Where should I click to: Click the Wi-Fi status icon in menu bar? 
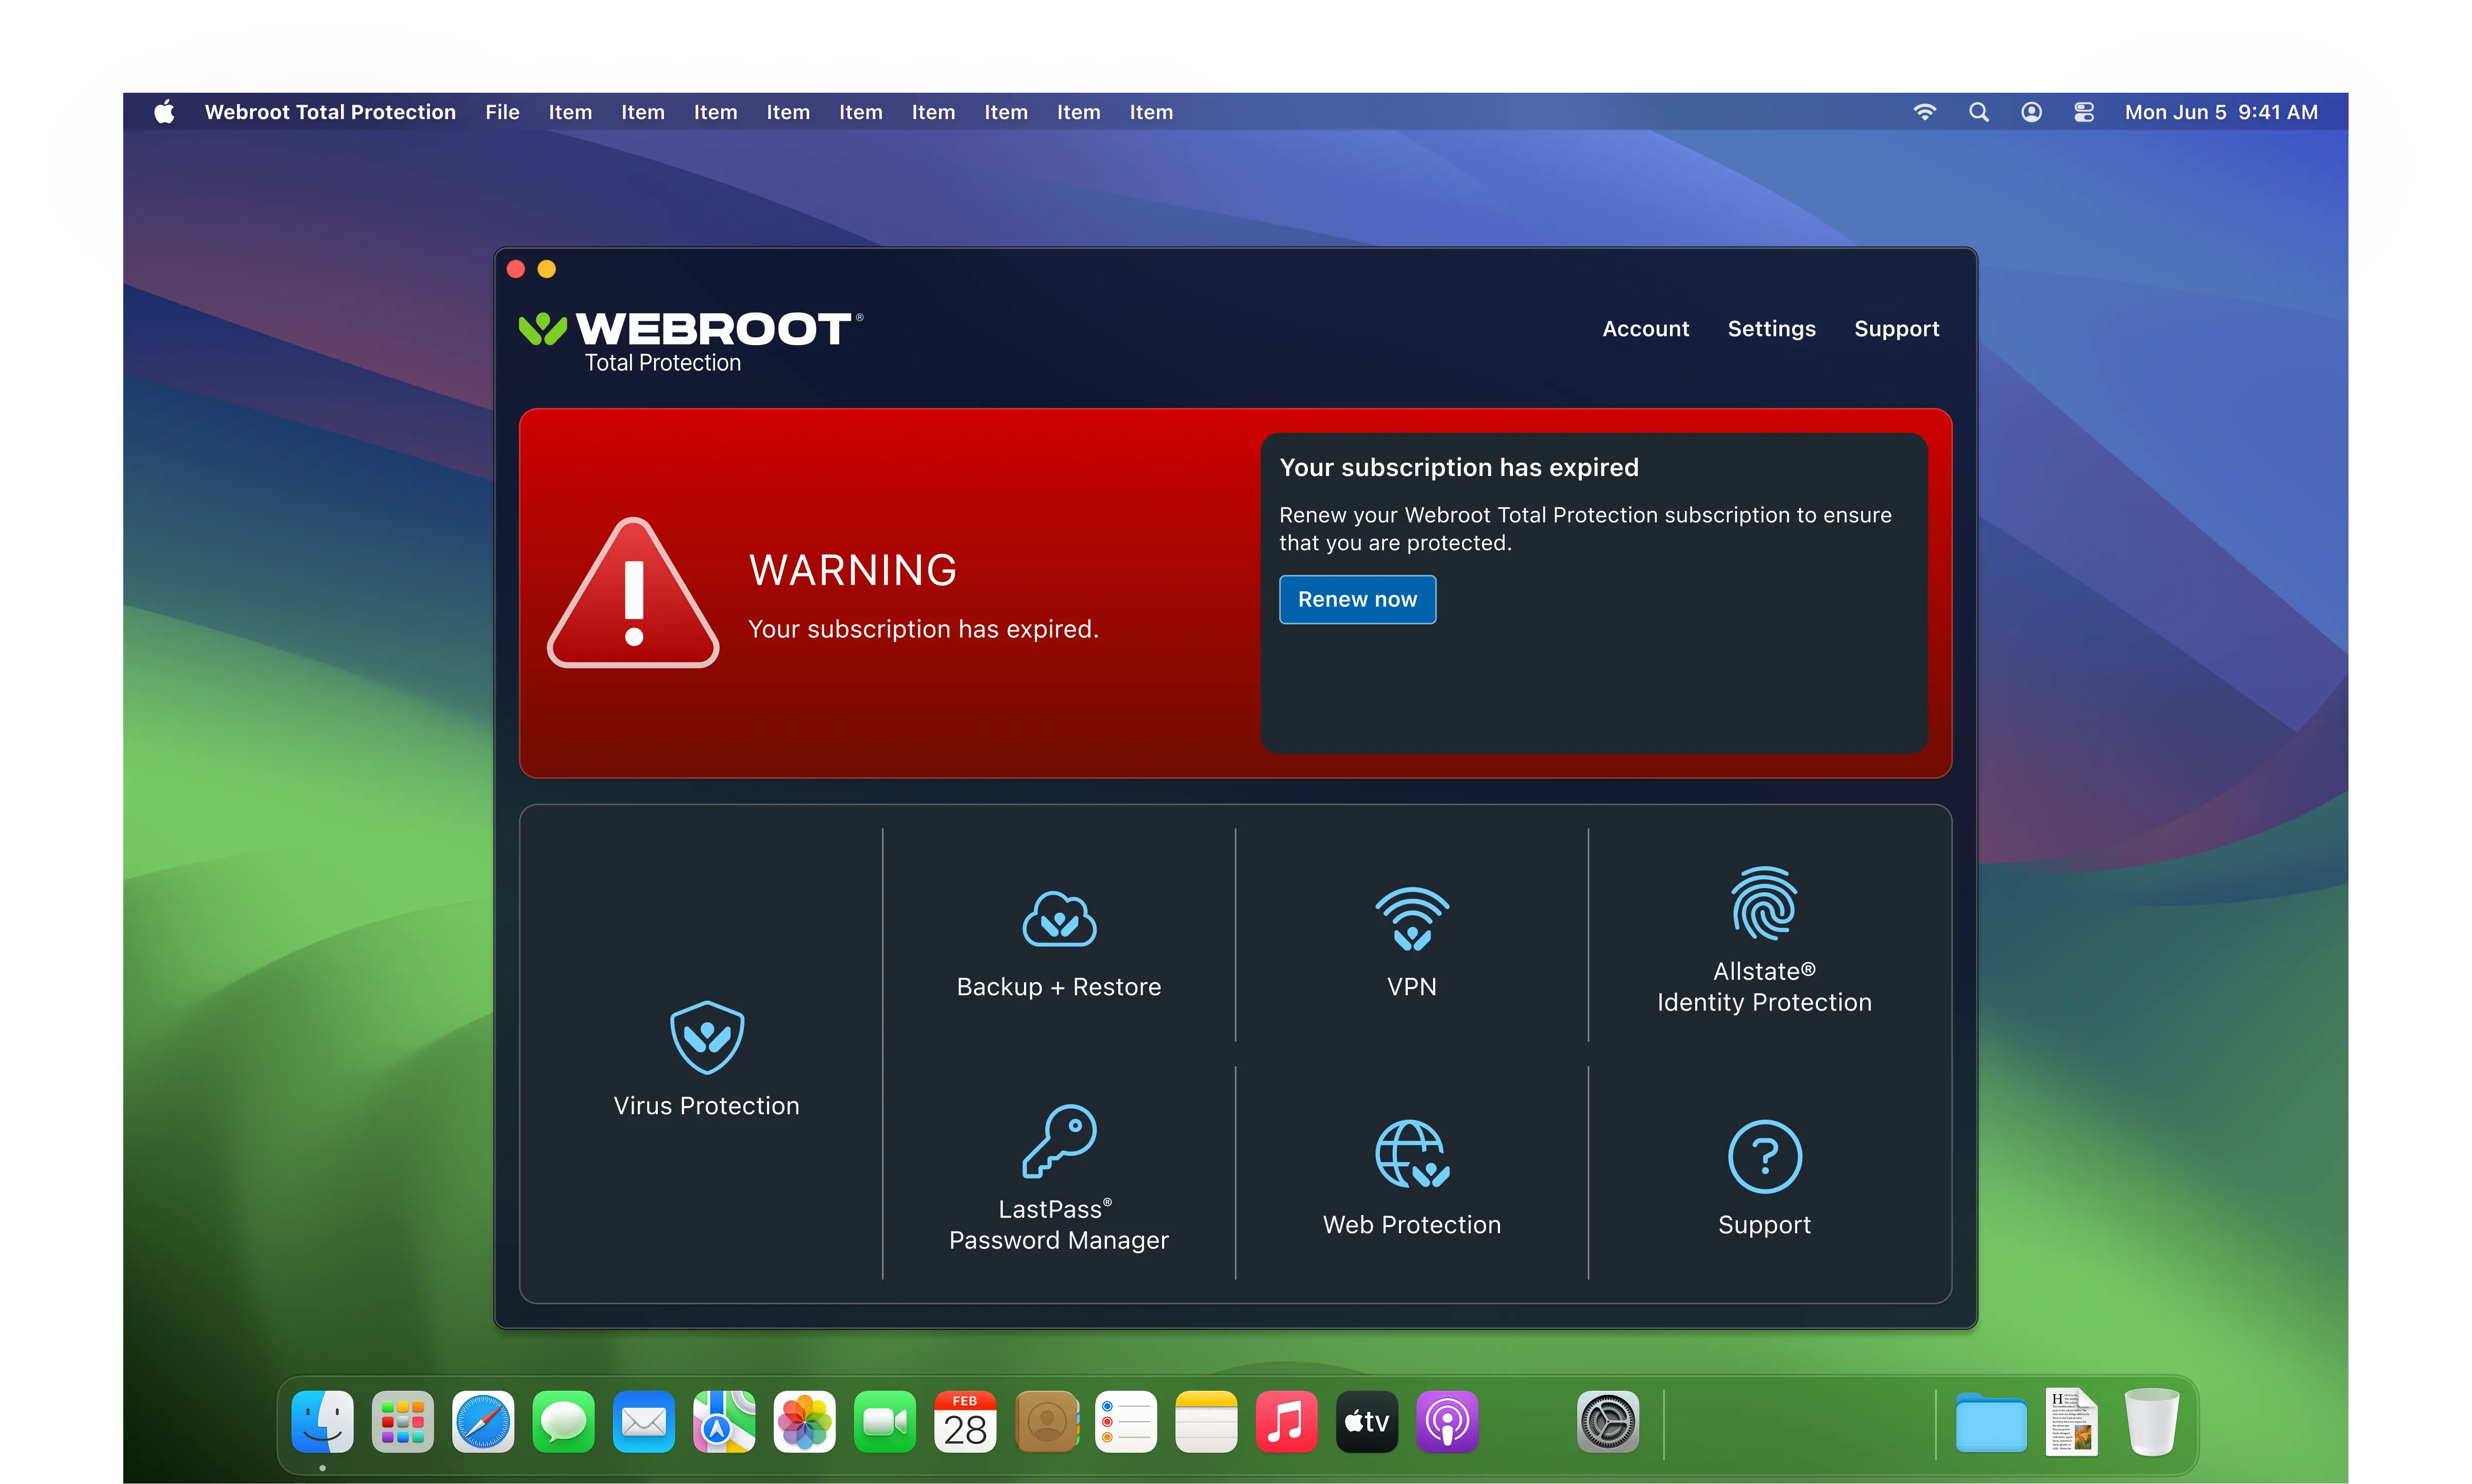(x=1924, y=112)
